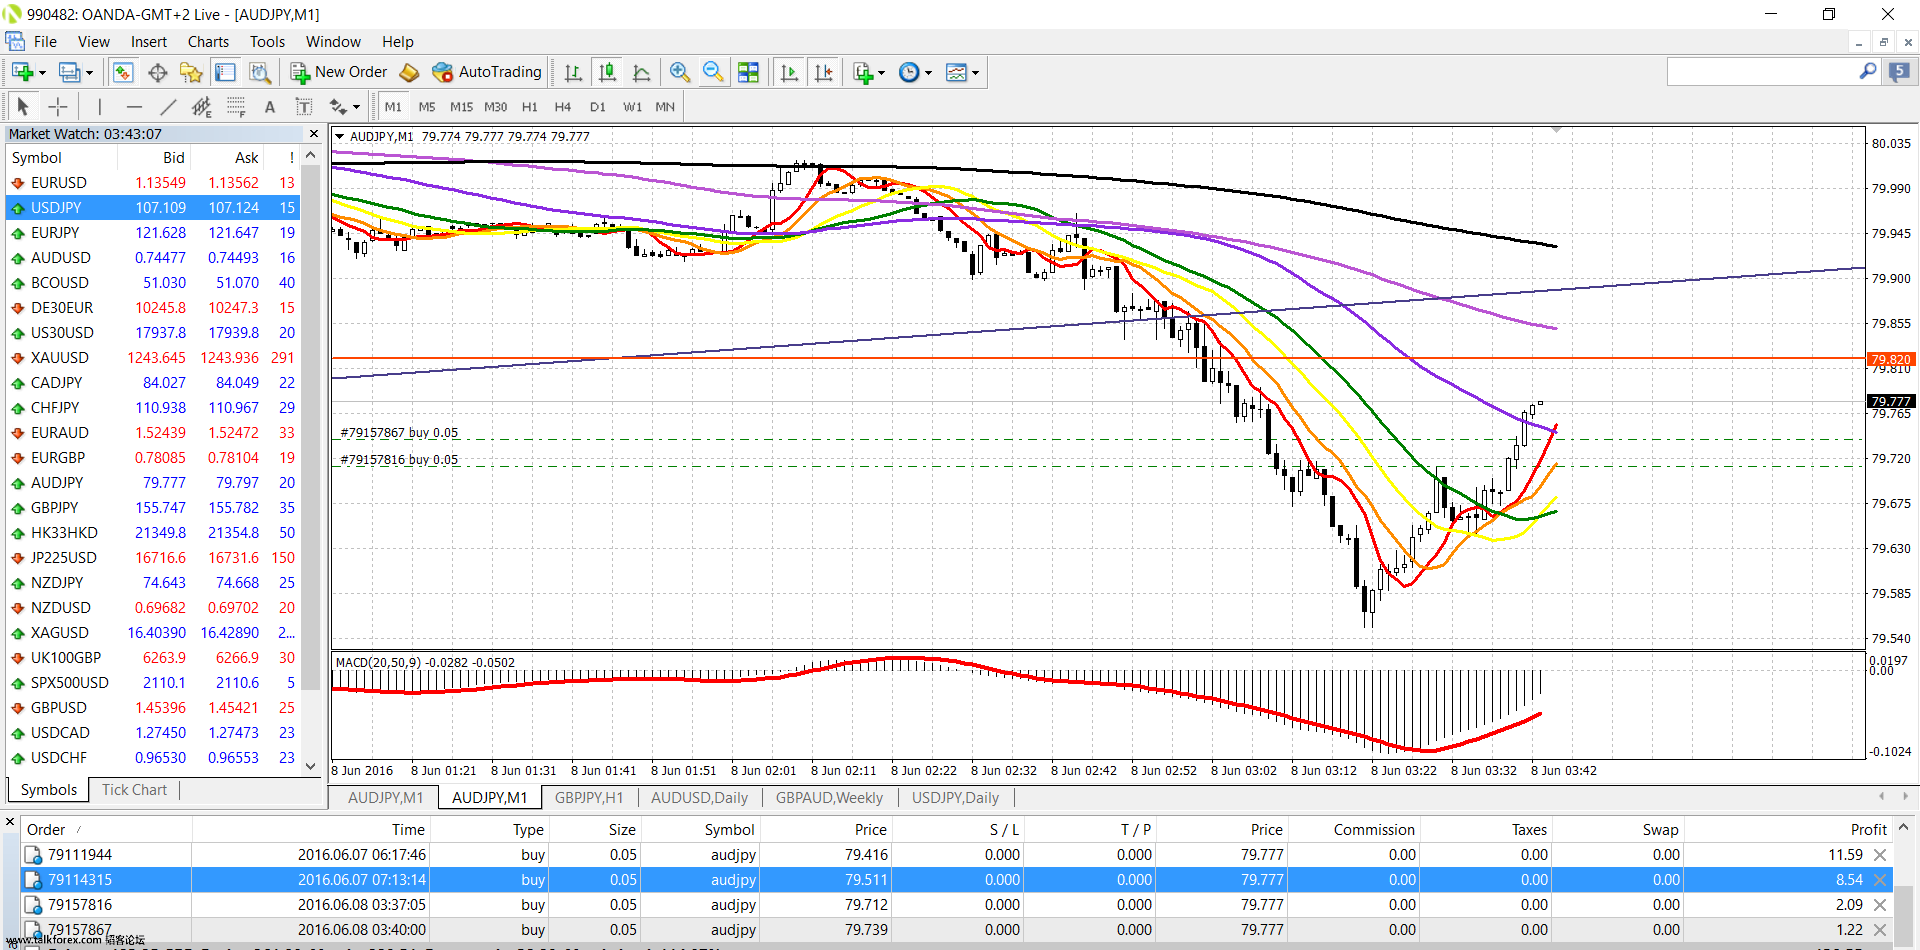This screenshot has width=1920, height=950.
Task: Toggle the AutoTrading button
Action: tap(487, 72)
